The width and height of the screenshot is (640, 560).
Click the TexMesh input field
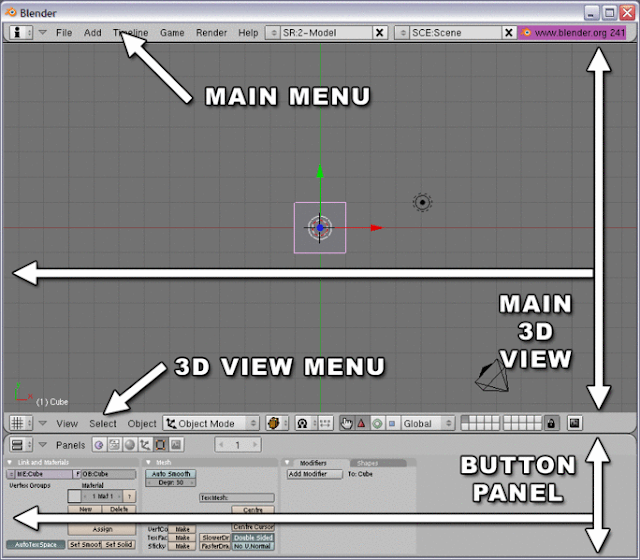click(x=237, y=498)
